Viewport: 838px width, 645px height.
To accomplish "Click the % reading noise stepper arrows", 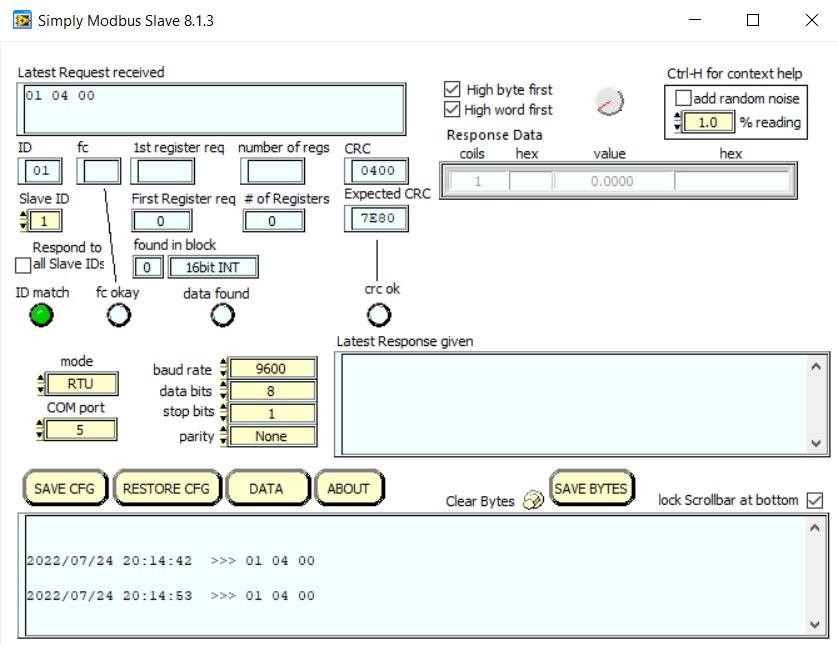I will tap(677, 122).
